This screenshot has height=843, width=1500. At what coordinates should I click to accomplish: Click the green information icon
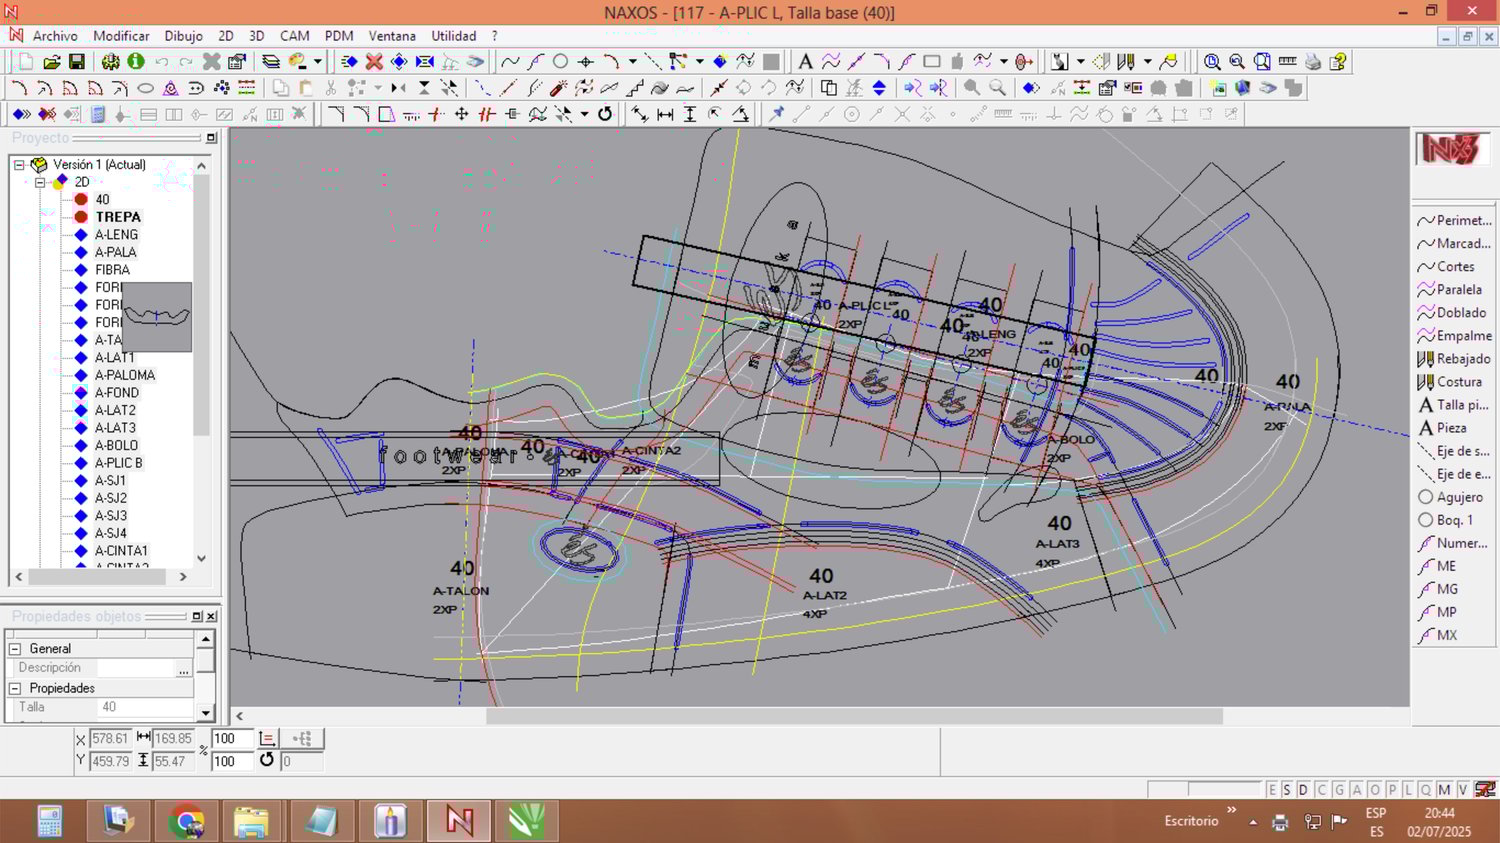[136, 62]
